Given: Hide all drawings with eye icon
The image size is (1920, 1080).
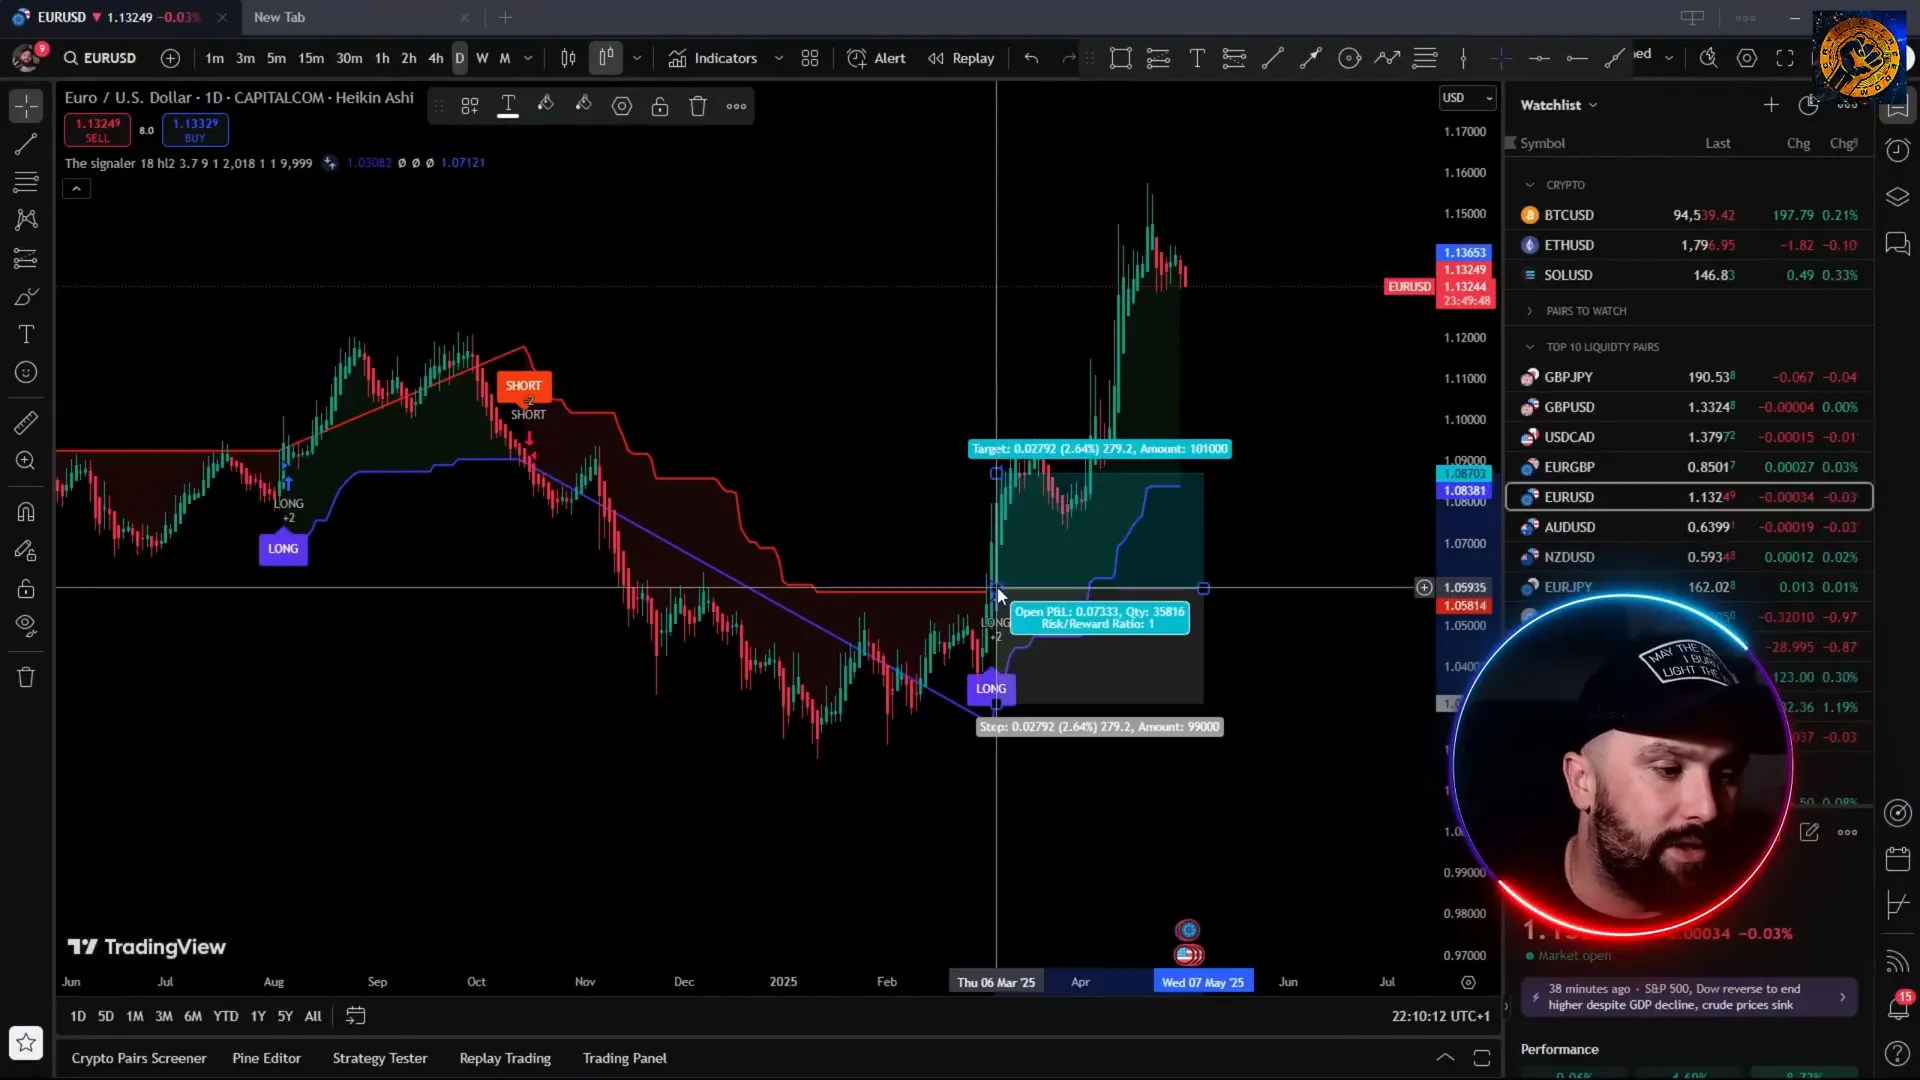Looking at the screenshot, I should (x=26, y=627).
